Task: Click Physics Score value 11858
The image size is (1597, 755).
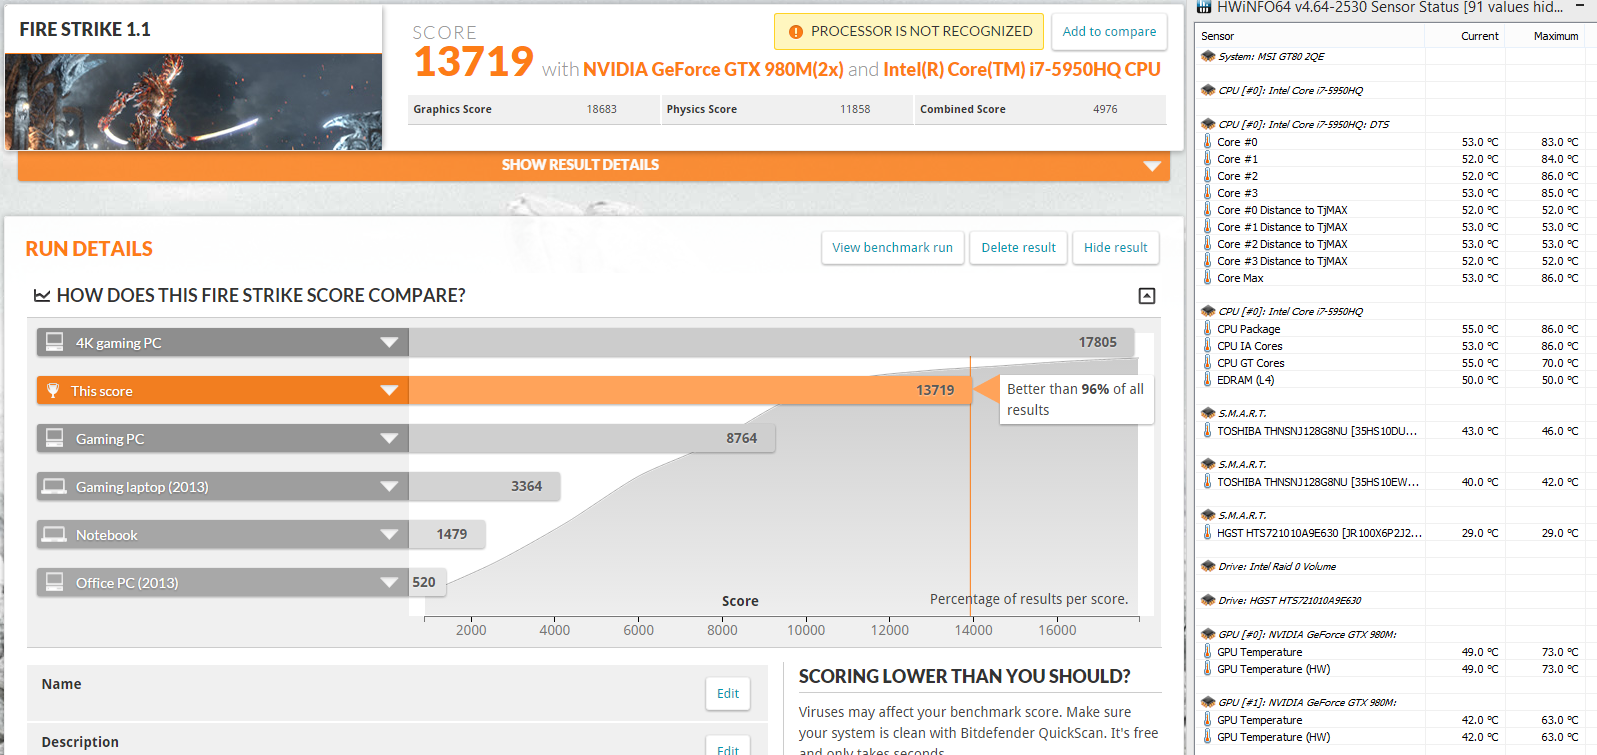Action: click(855, 110)
